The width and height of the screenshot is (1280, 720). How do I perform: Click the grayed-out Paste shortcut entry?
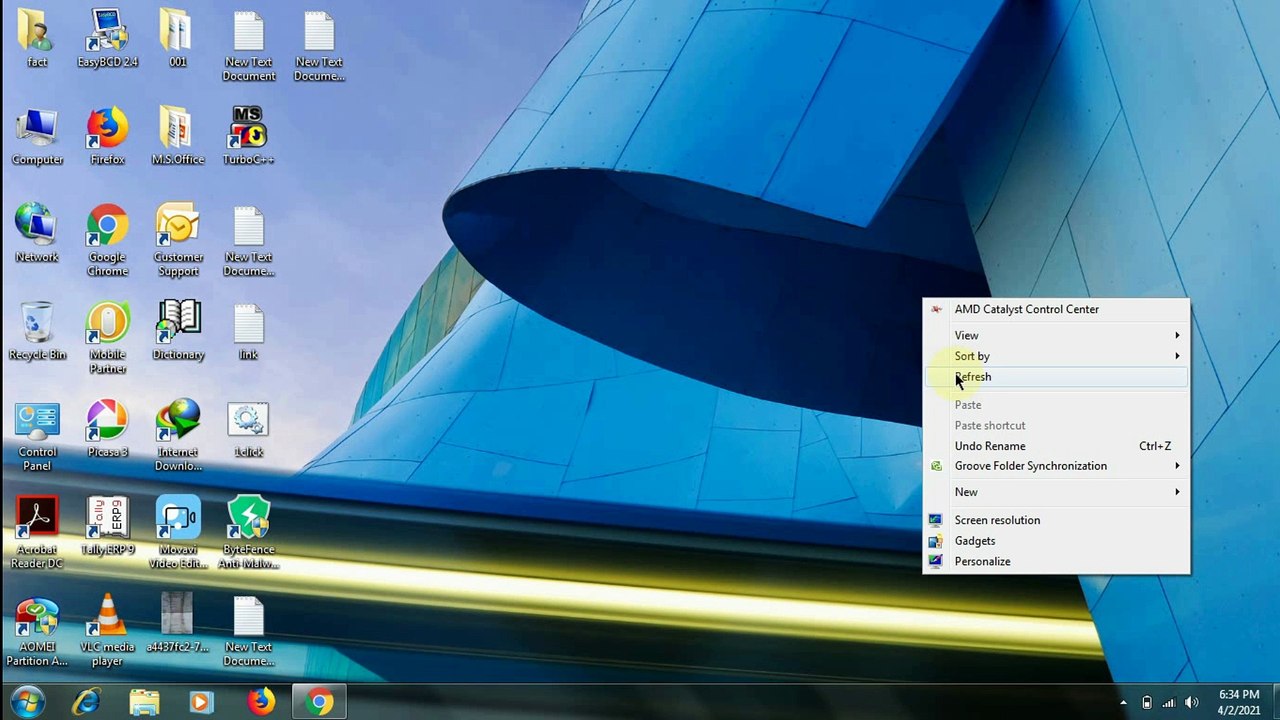point(1056,425)
